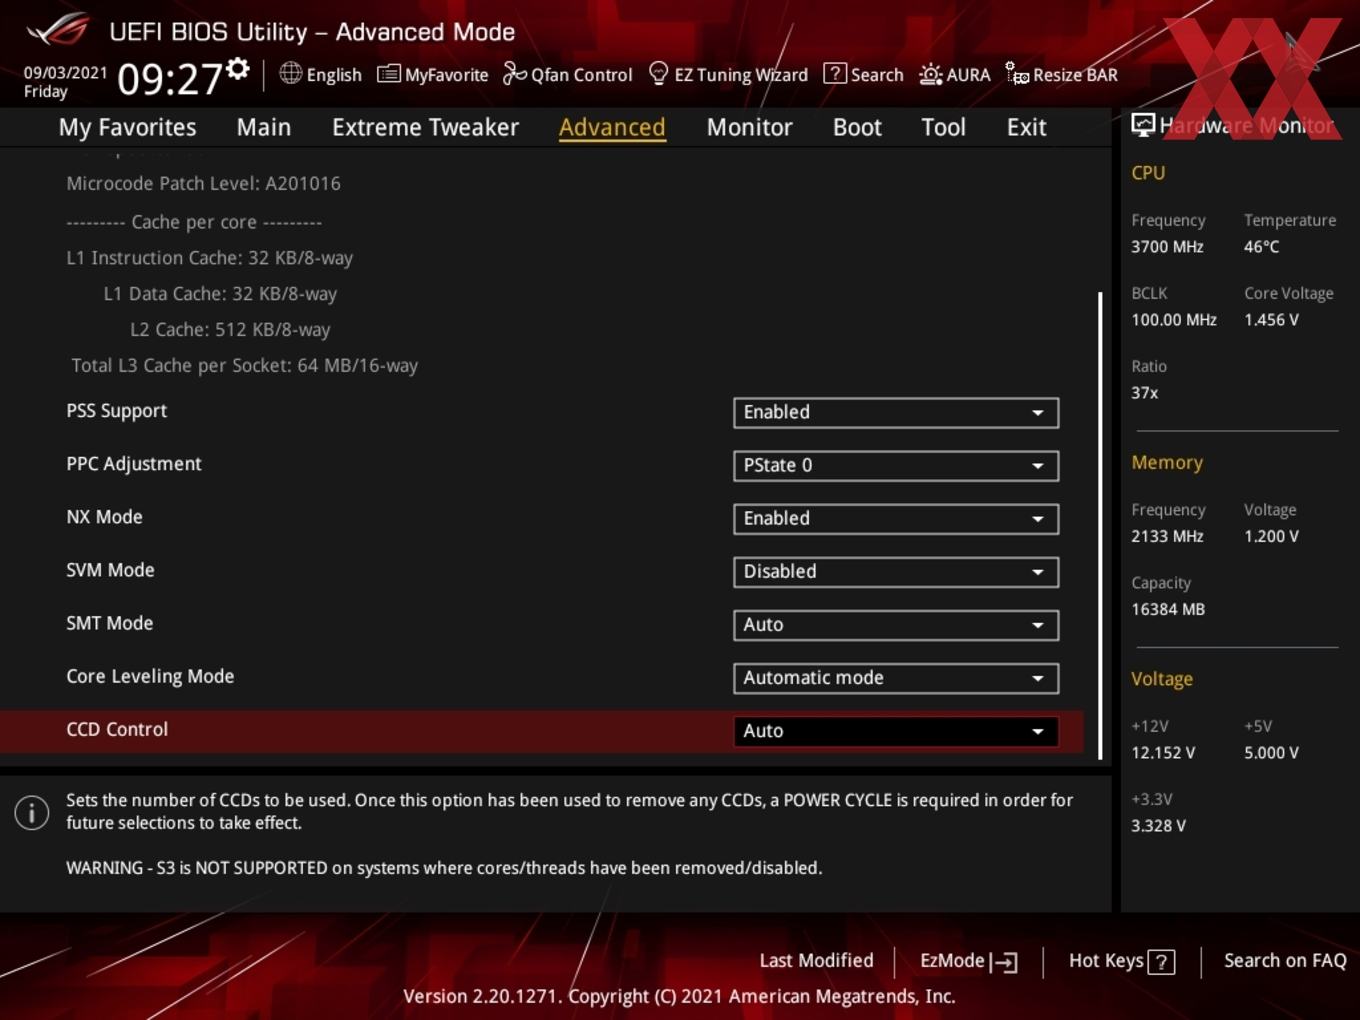Viewport: 1360px width, 1020px height.
Task: Click EzMode label text
Action: (952, 960)
